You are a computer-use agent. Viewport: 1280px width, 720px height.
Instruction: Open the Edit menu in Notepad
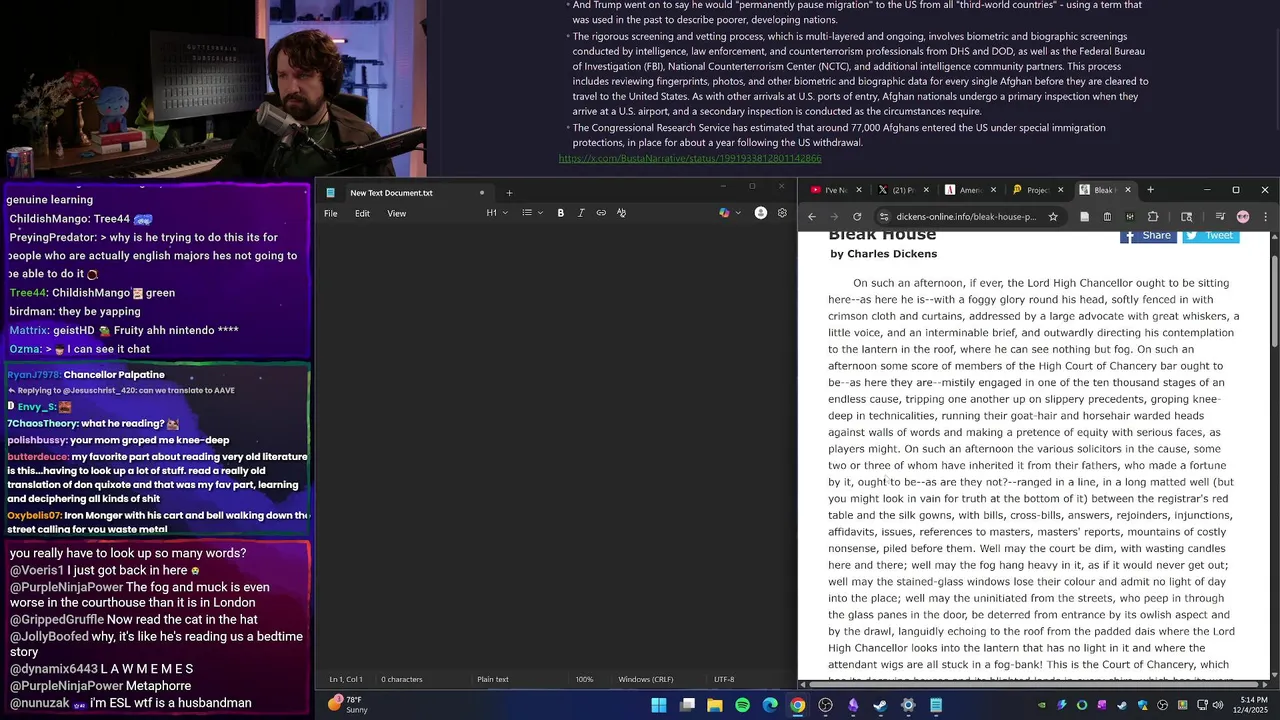point(362,213)
